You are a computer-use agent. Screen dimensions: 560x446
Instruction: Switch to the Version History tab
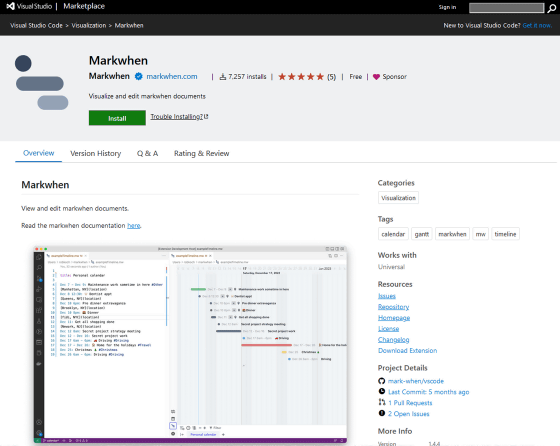pos(95,153)
